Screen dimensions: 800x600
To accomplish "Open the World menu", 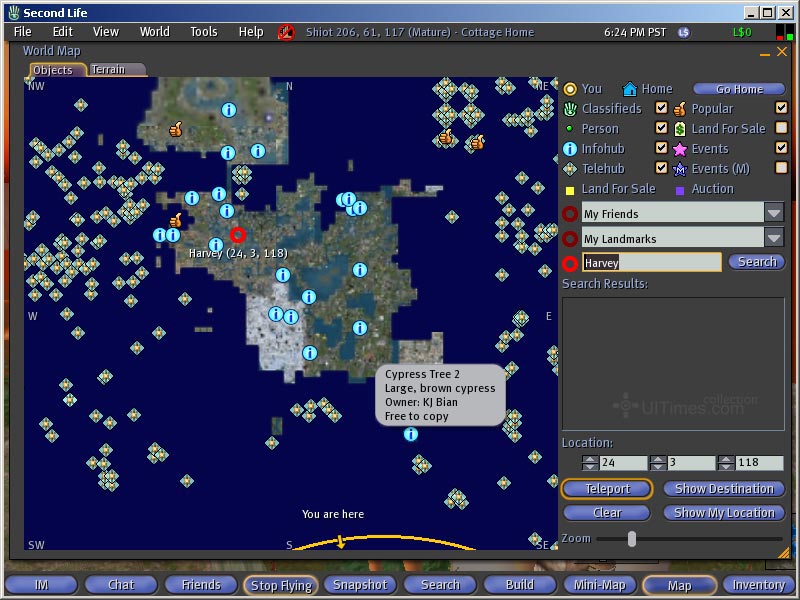I will click(154, 32).
